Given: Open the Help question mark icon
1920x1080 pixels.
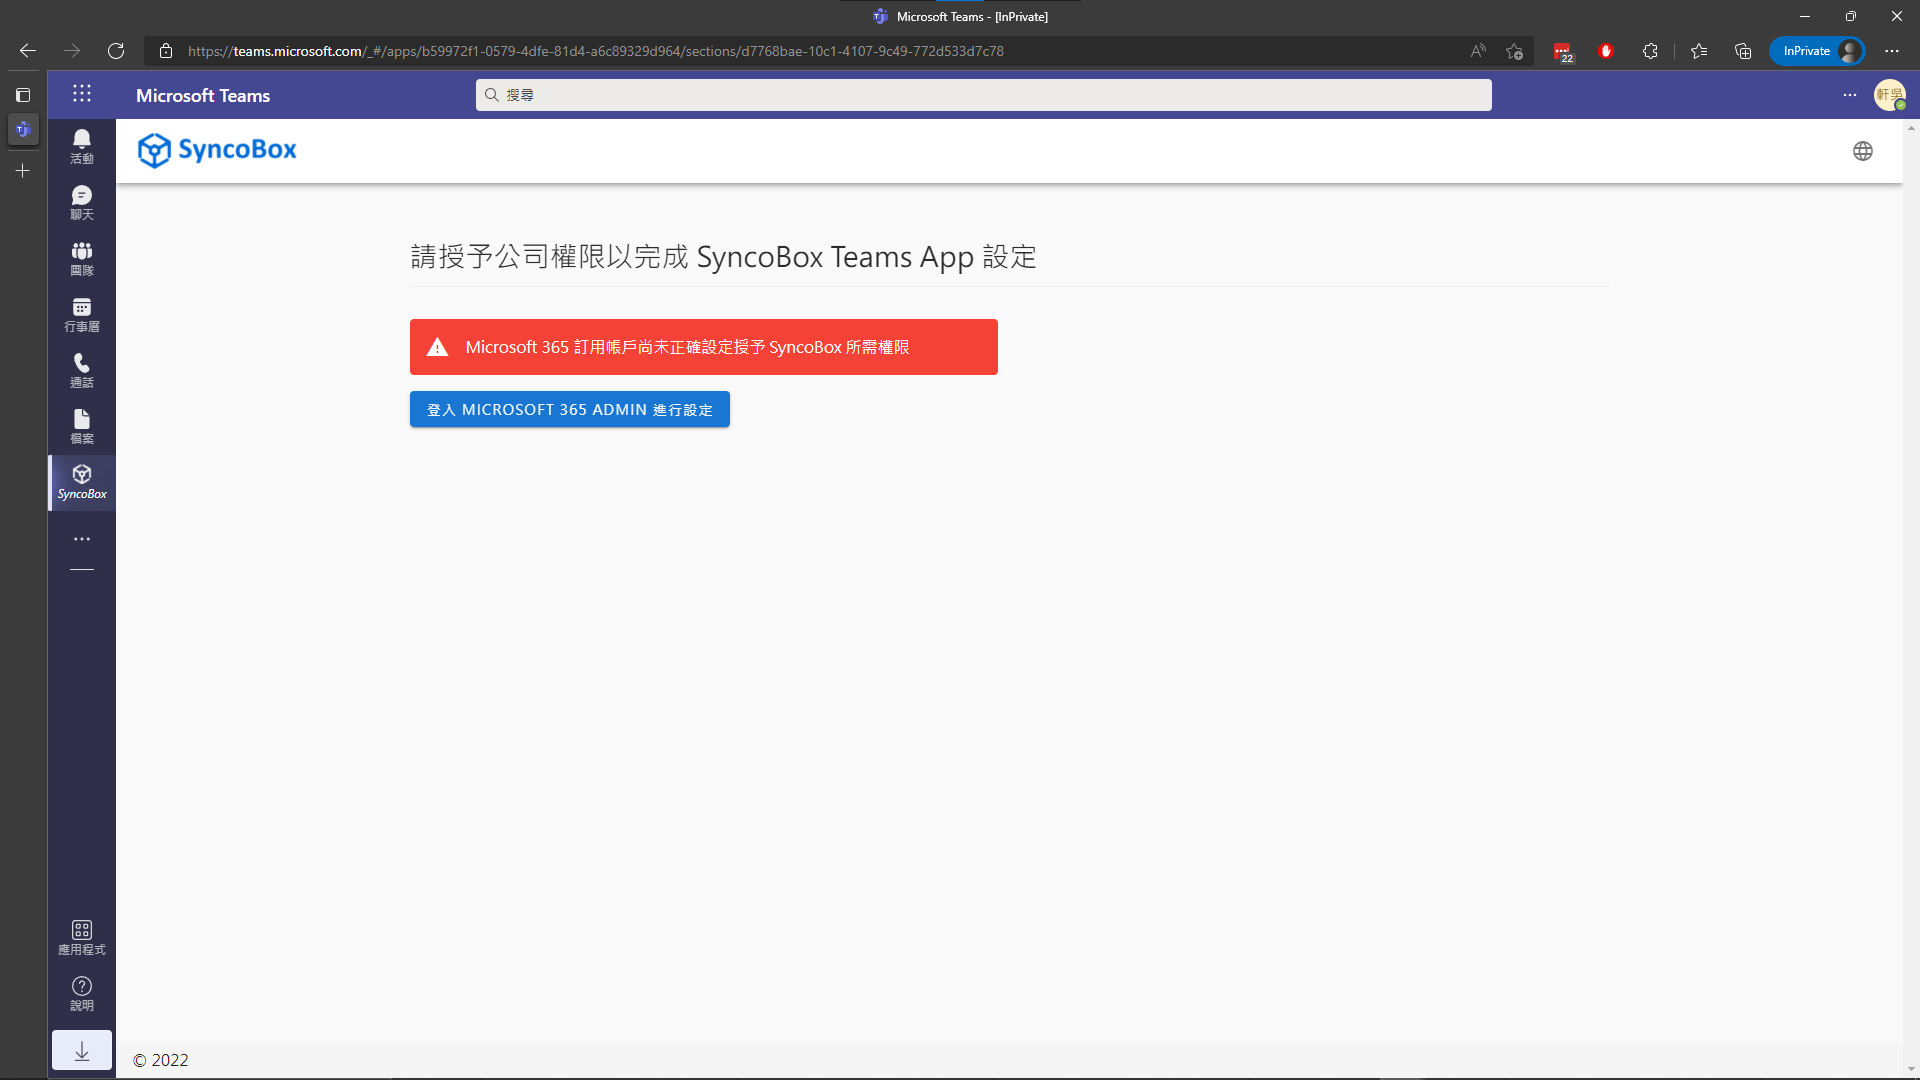Looking at the screenshot, I should 82,993.
